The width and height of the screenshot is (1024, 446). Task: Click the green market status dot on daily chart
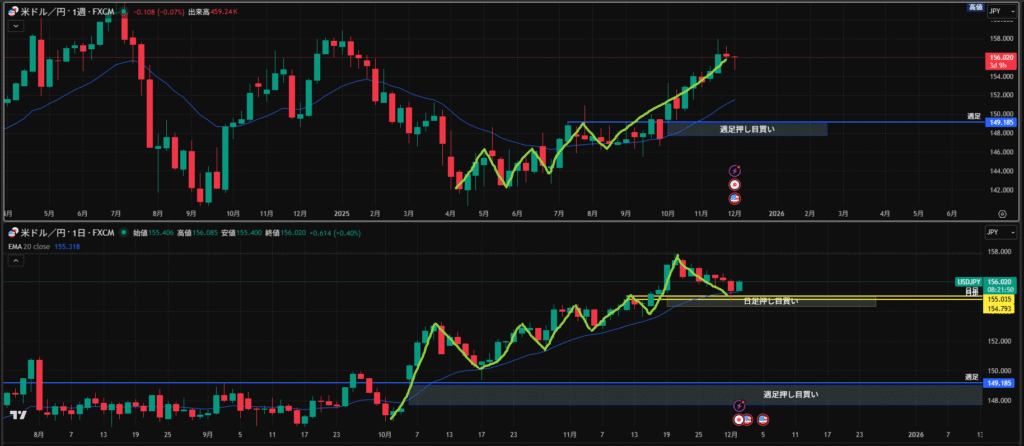tap(123, 232)
